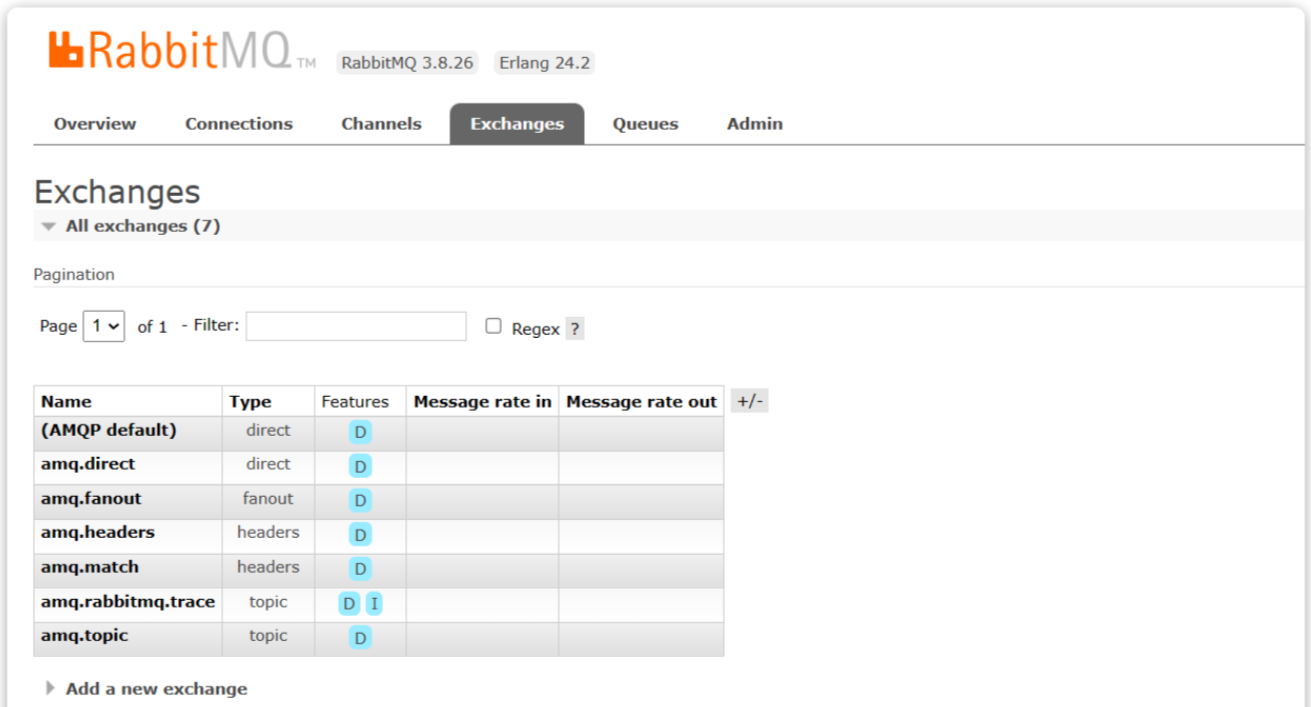Enable the Regex checkbox
This screenshot has height=707, width=1311.
pyautogui.click(x=493, y=326)
